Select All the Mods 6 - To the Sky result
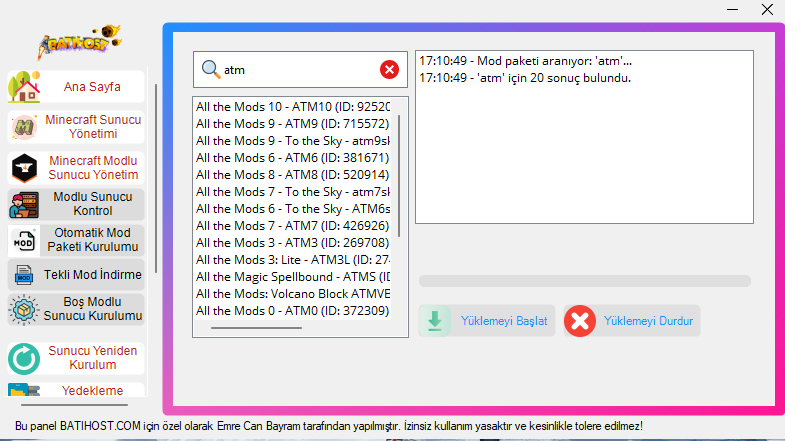Image resolution: width=785 pixels, height=441 pixels. click(x=293, y=209)
